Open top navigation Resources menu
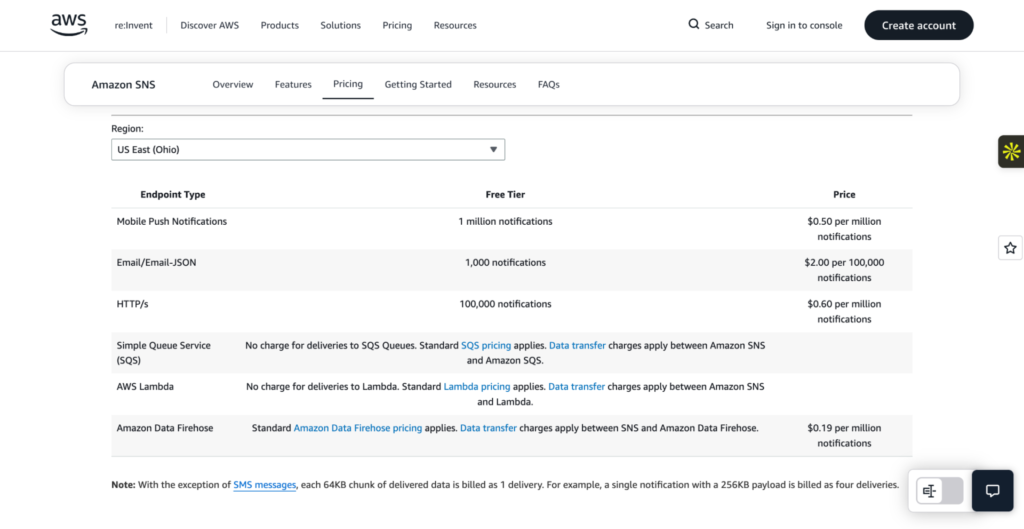Viewport: 1024px width, 529px height. coord(455,25)
